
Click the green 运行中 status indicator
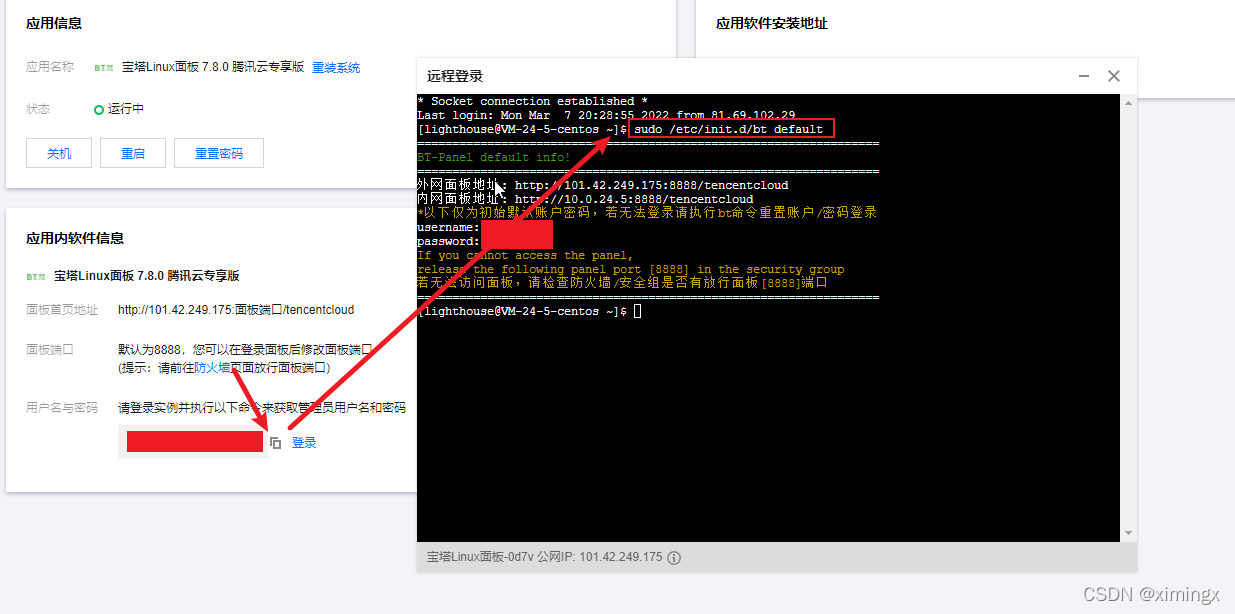[99, 109]
